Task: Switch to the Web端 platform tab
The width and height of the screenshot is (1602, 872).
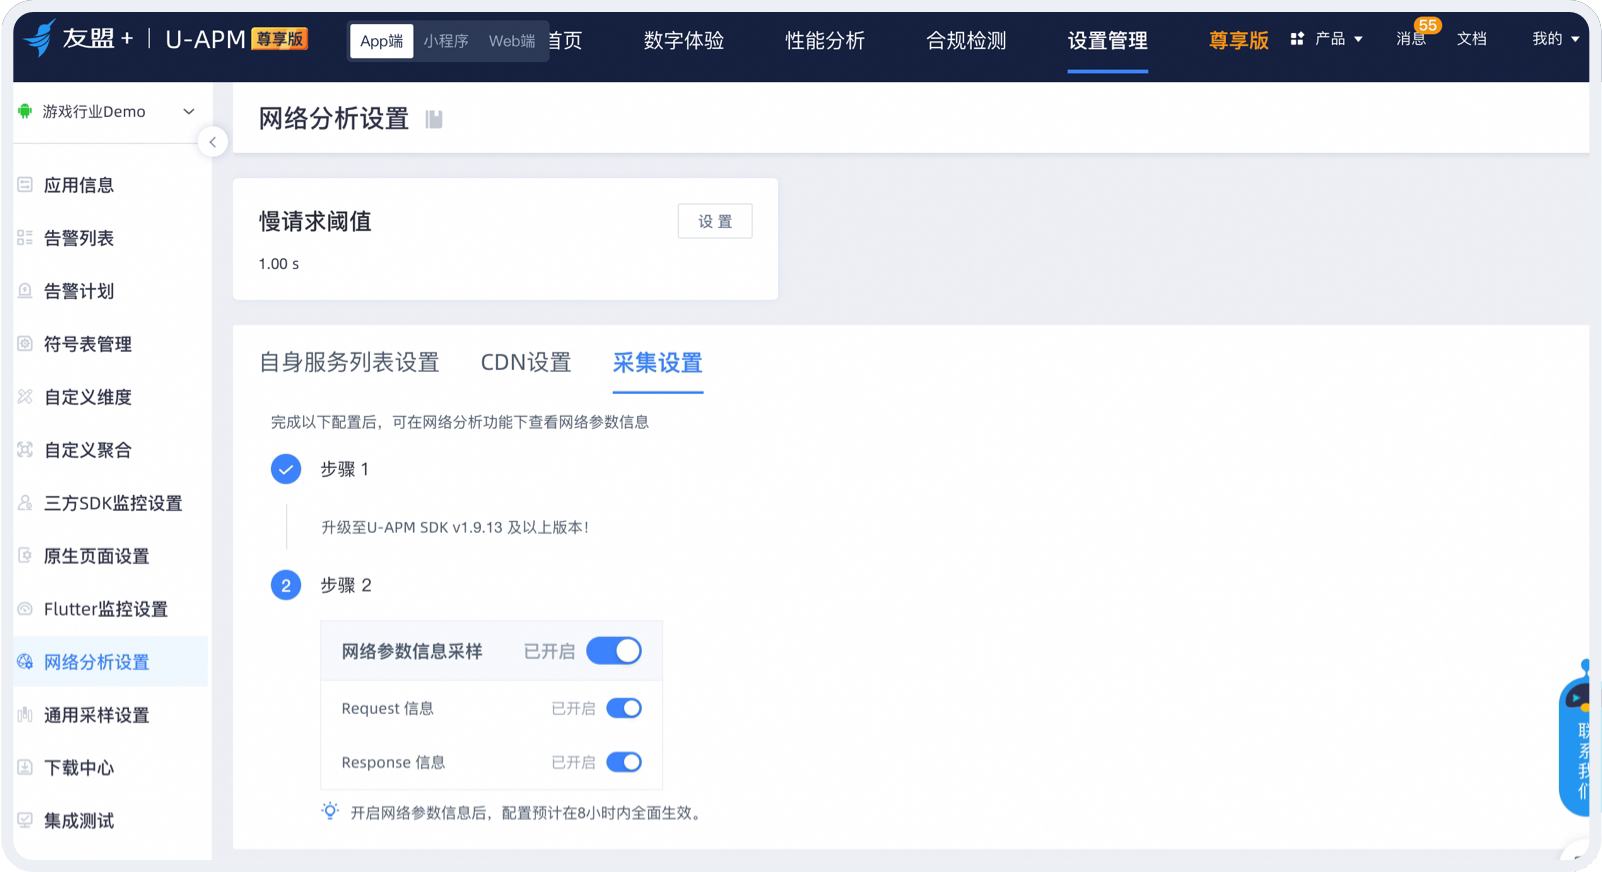Action: 512,41
